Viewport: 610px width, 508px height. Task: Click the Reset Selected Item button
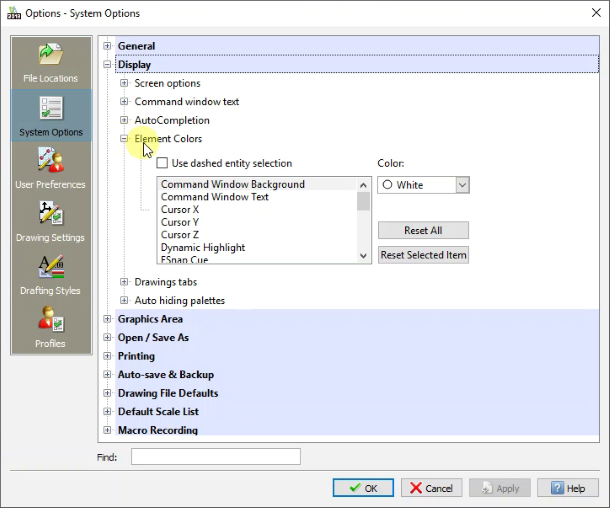423,255
